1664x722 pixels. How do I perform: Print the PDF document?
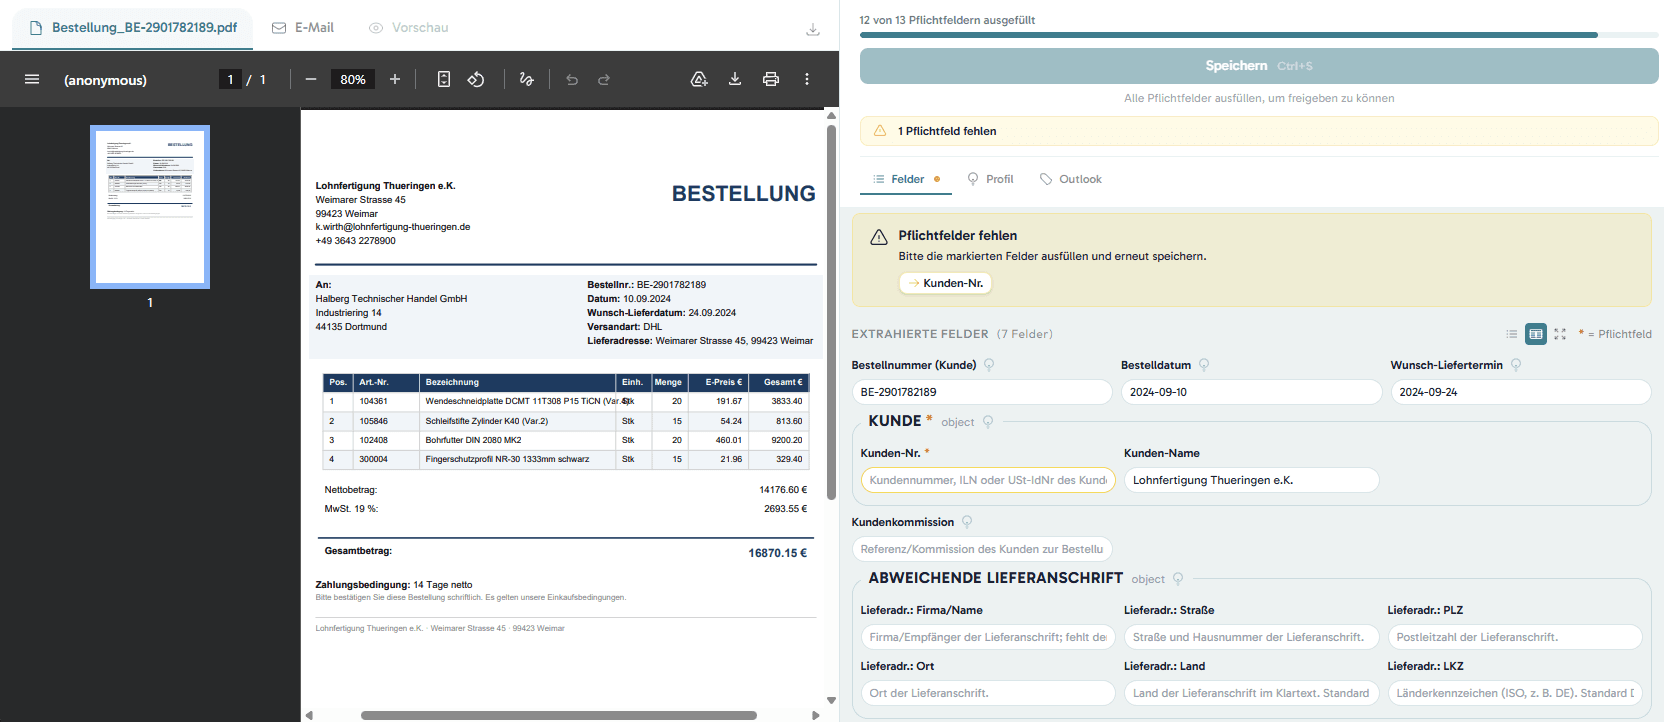click(x=771, y=79)
